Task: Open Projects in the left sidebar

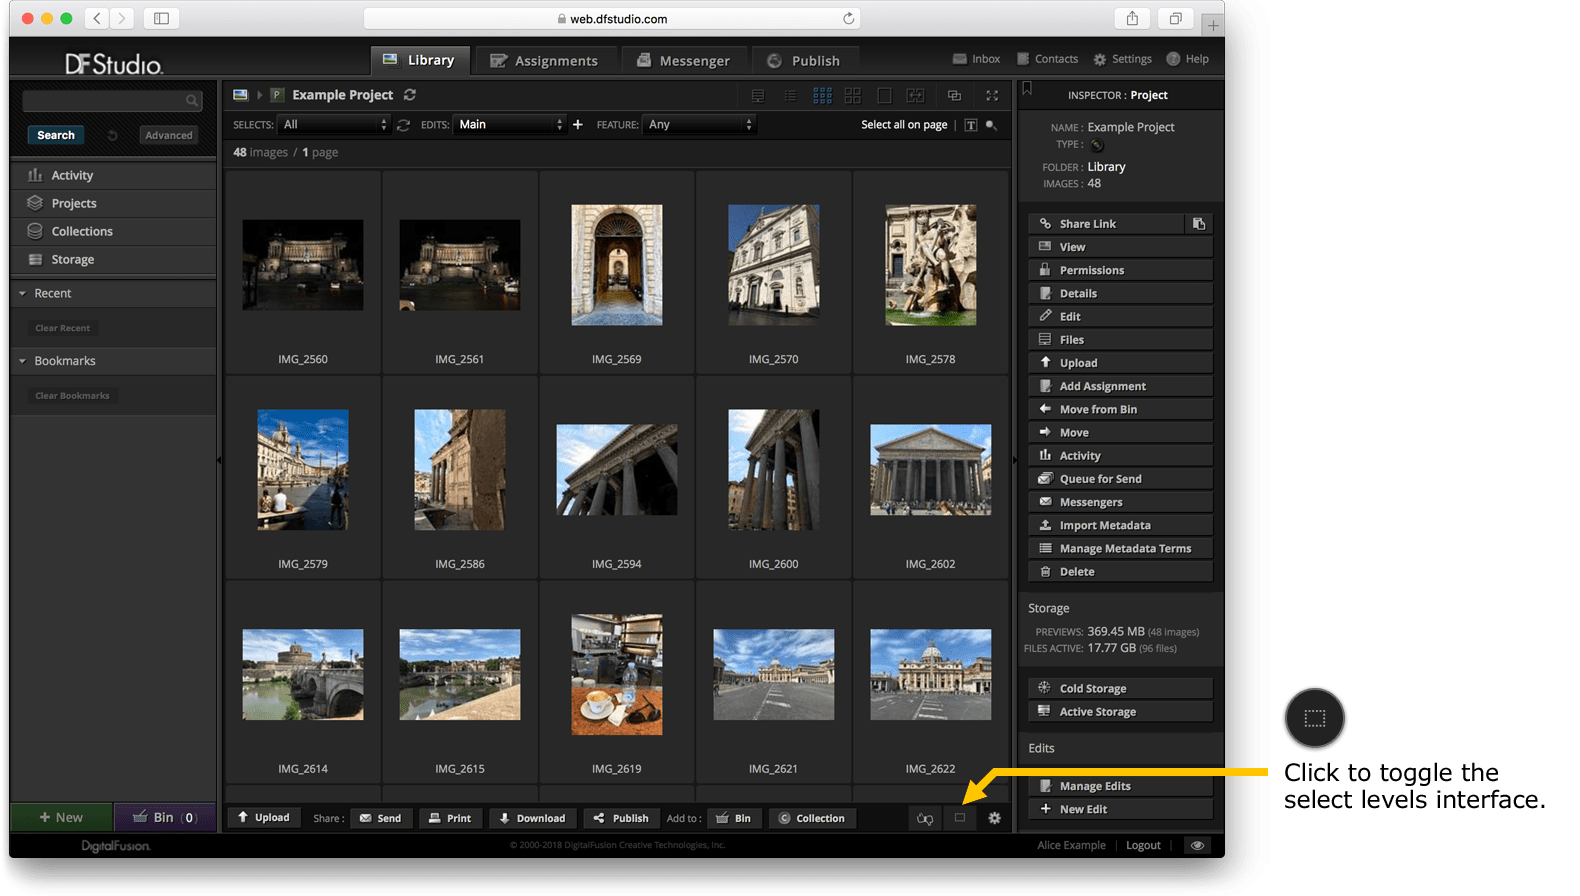Action: [x=113, y=203]
